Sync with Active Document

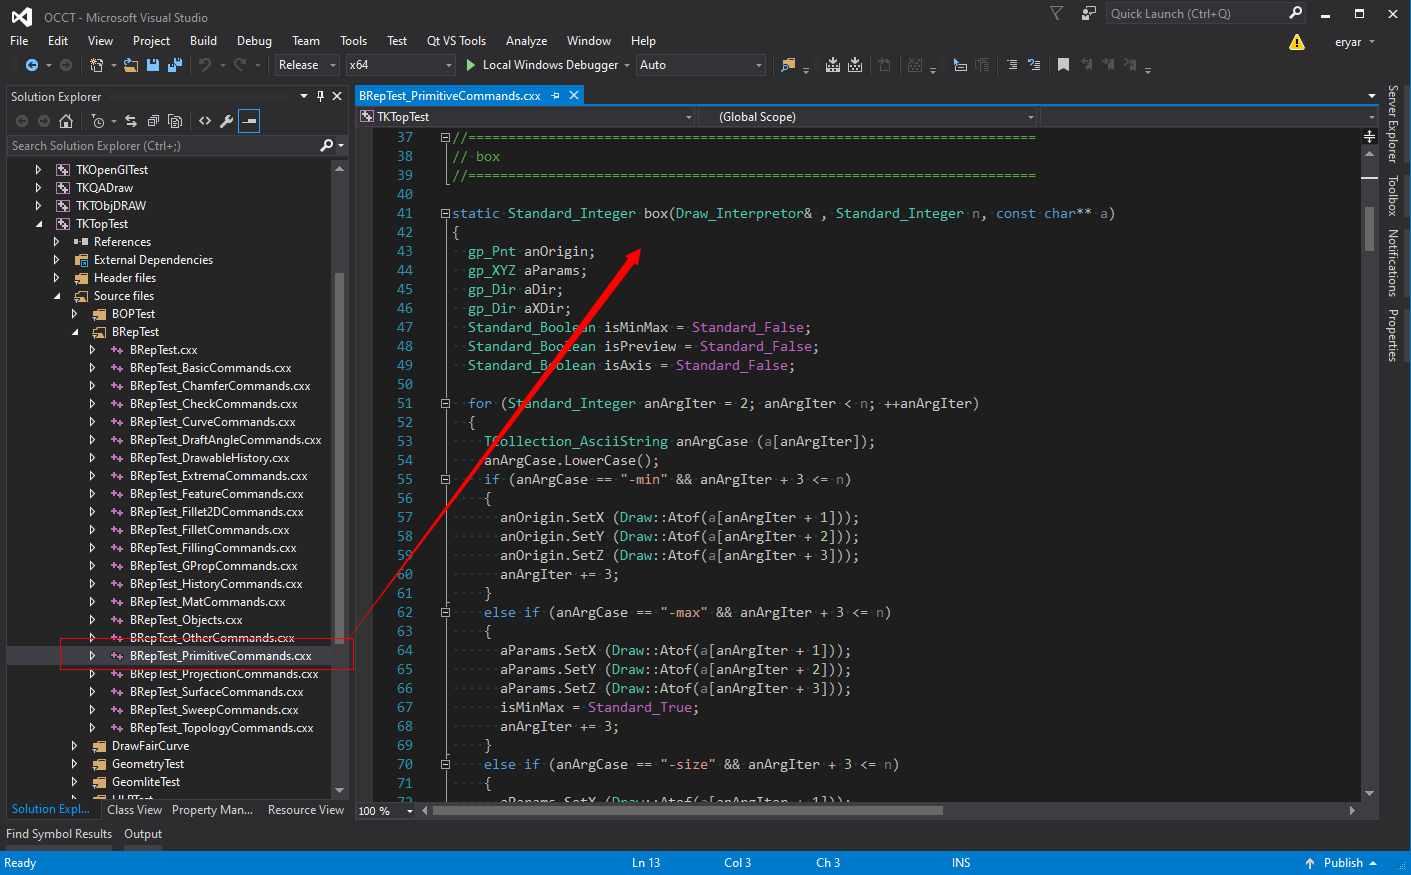[131, 121]
